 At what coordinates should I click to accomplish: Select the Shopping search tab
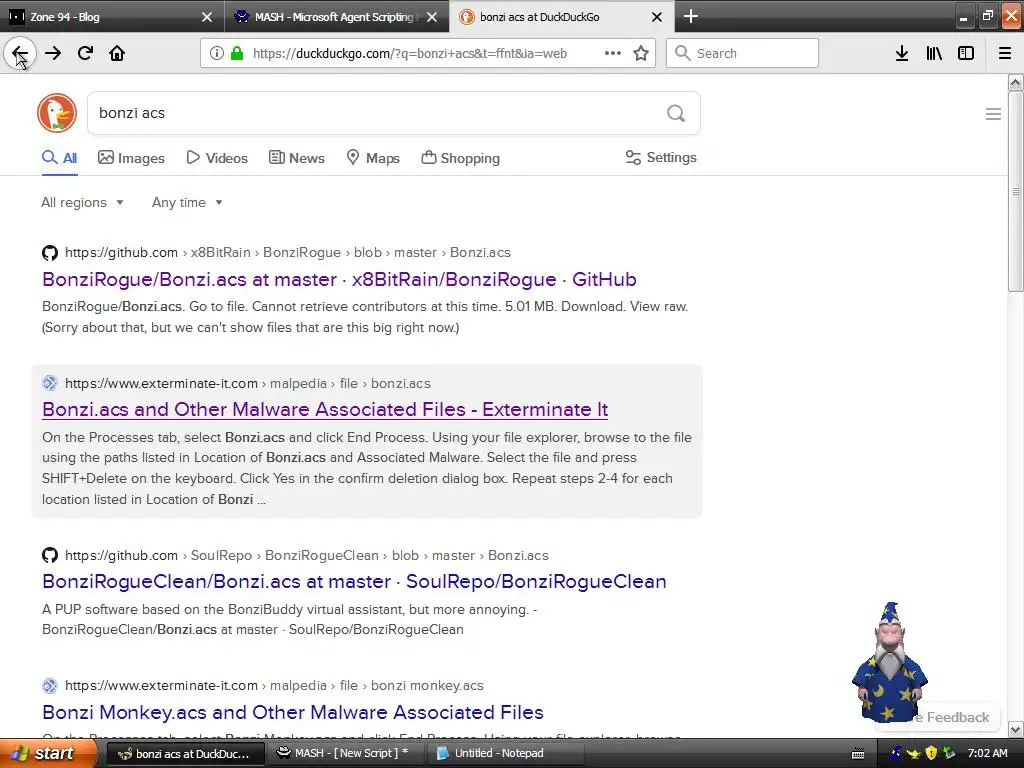pyautogui.click(x=460, y=158)
